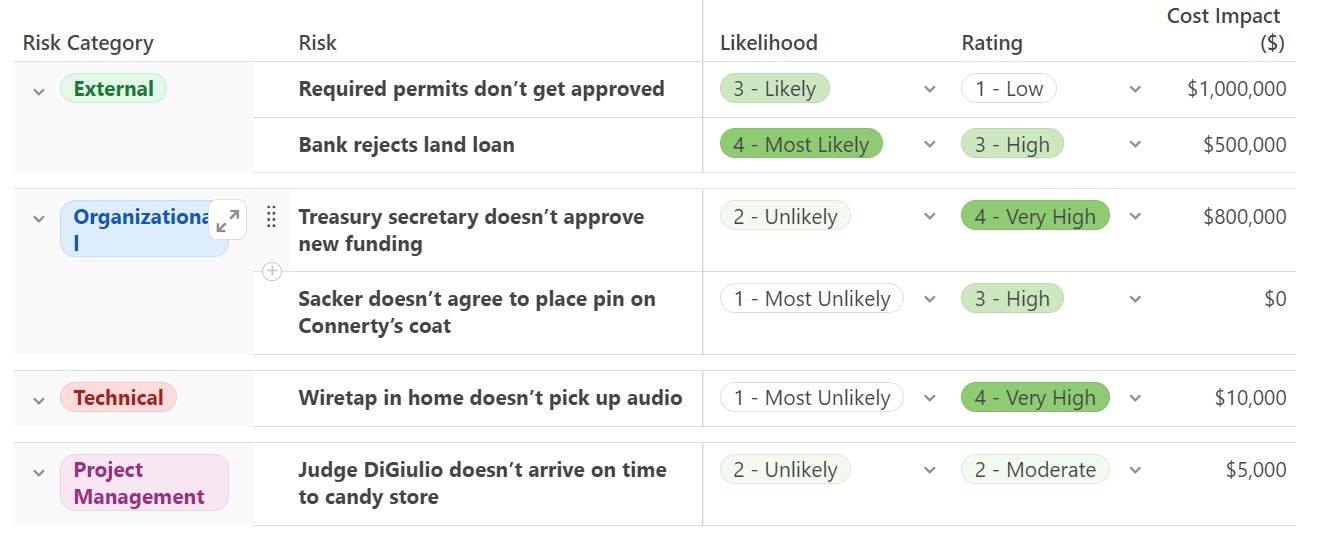
Task: Click the '1 - Low' rating chip
Action: [1008, 89]
